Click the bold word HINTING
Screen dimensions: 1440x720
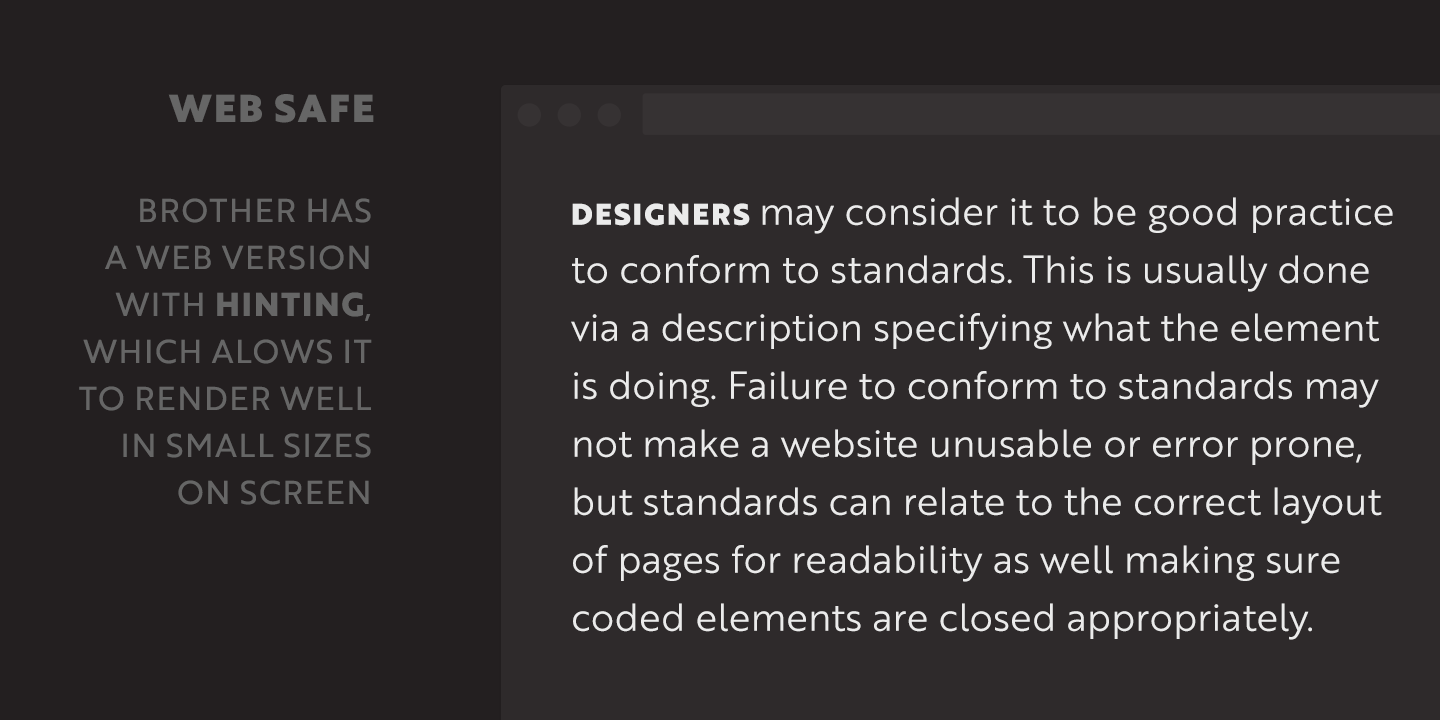tap(290, 305)
